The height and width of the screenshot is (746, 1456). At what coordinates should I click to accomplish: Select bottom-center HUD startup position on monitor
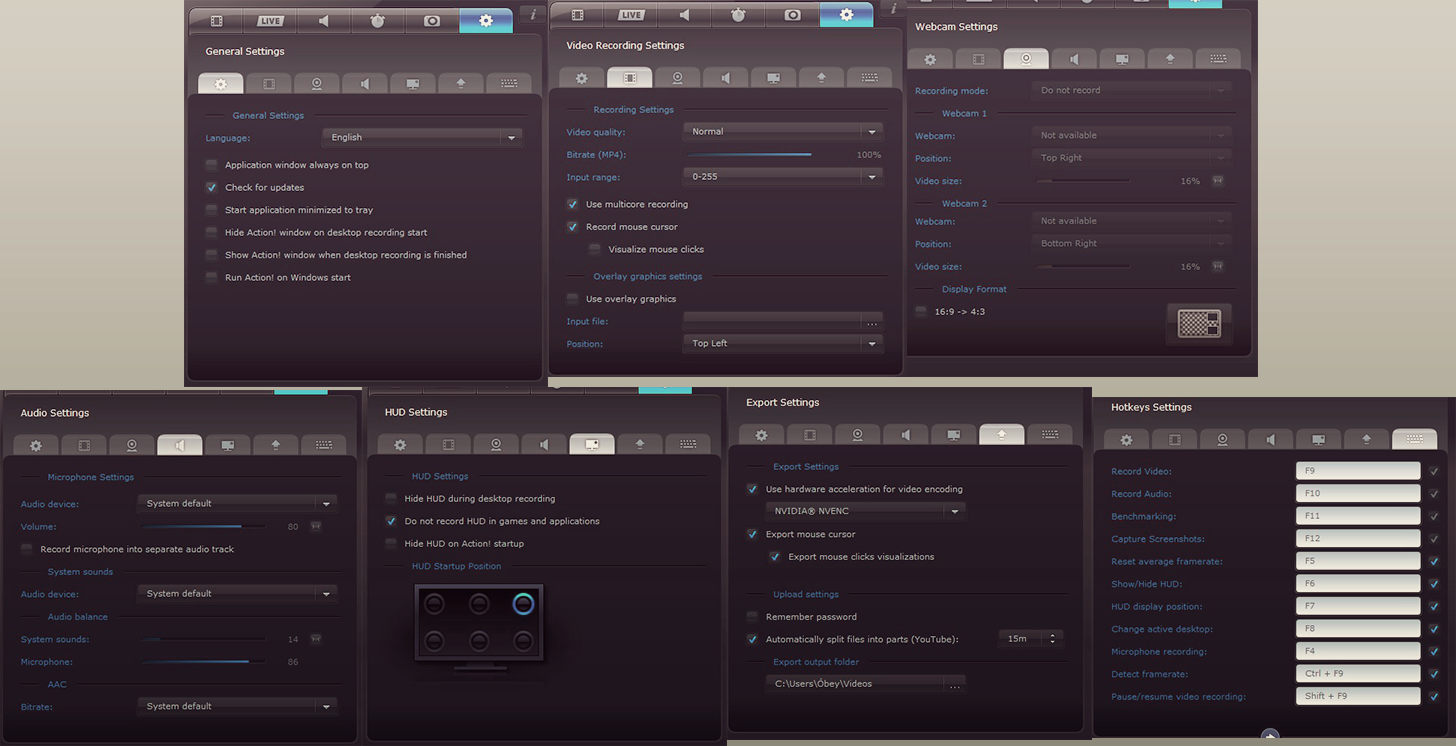coord(479,641)
